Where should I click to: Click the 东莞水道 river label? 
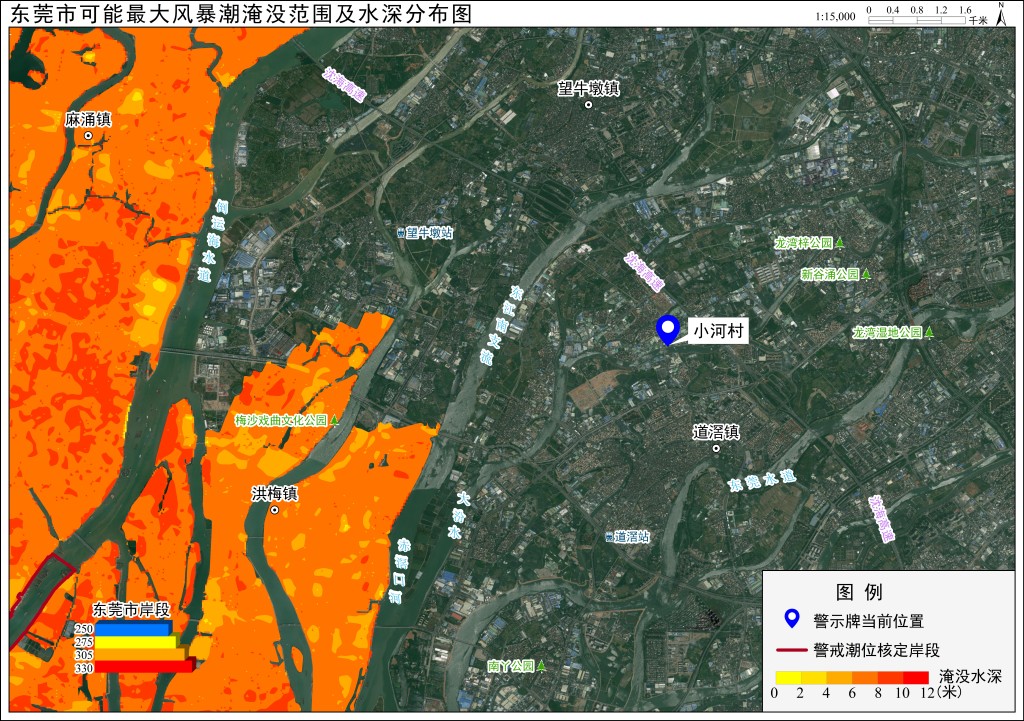762,481
